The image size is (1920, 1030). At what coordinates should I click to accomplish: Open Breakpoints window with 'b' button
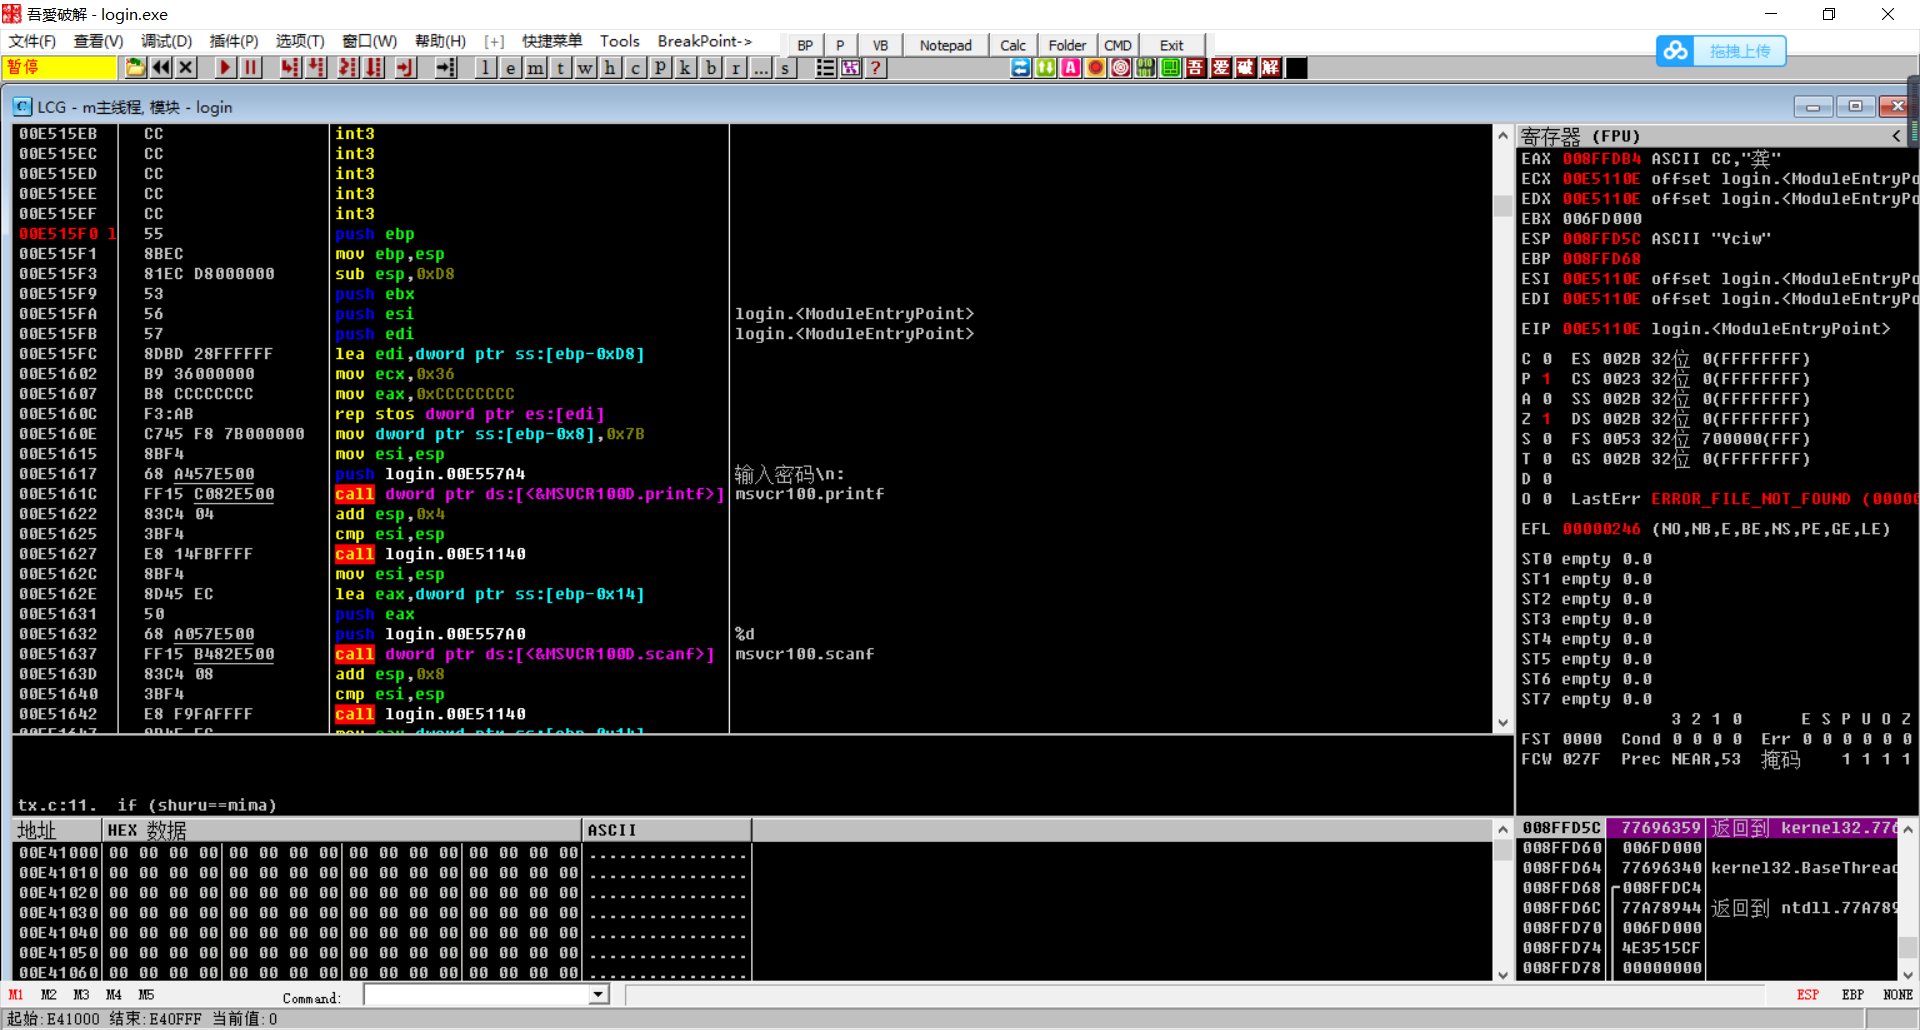(710, 68)
